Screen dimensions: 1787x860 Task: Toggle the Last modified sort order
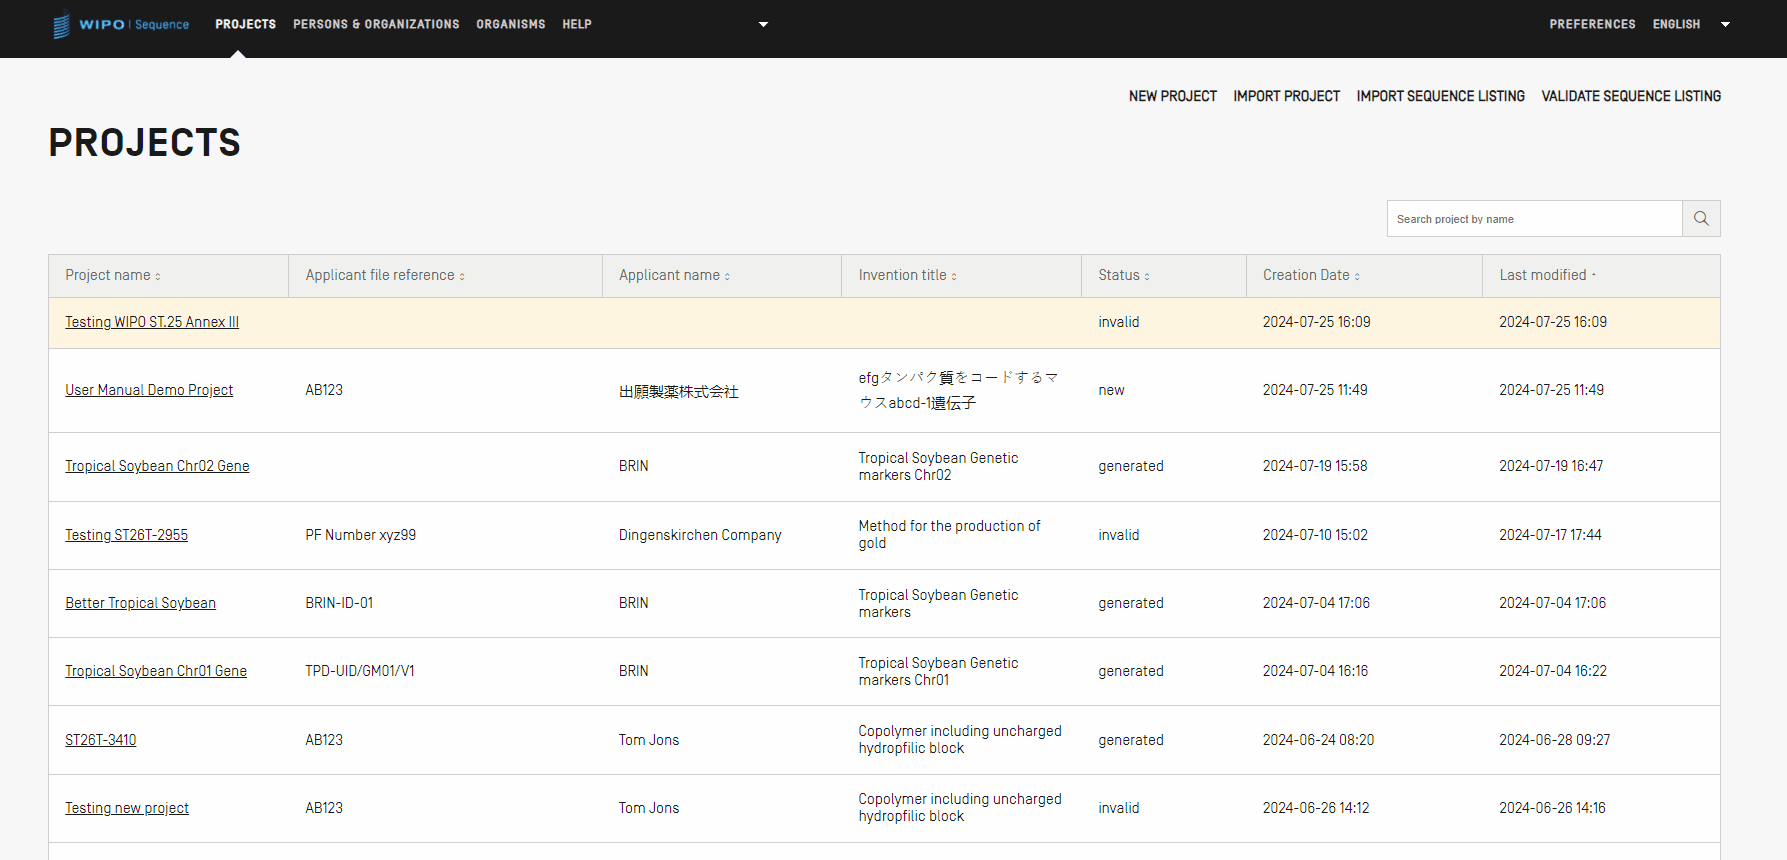tap(1547, 275)
